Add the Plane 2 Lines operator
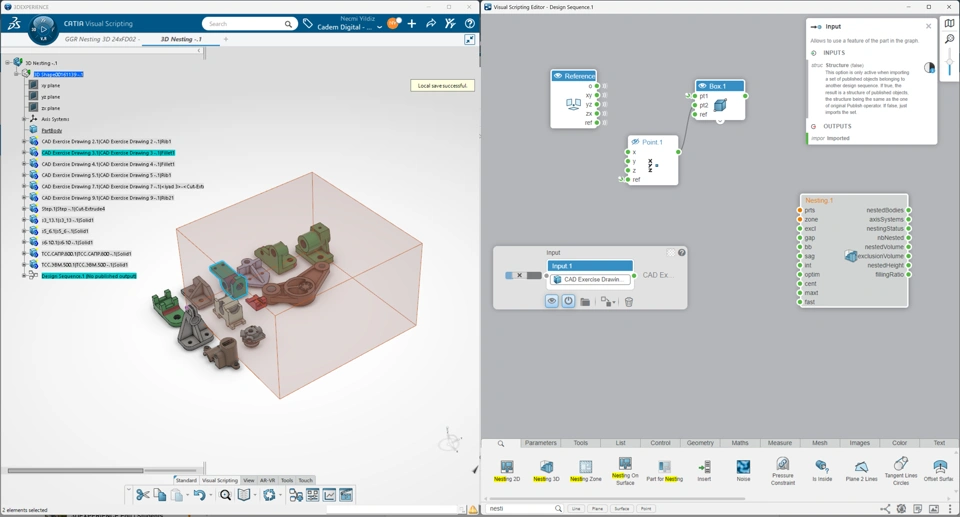The image size is (960, 517). 861,470
